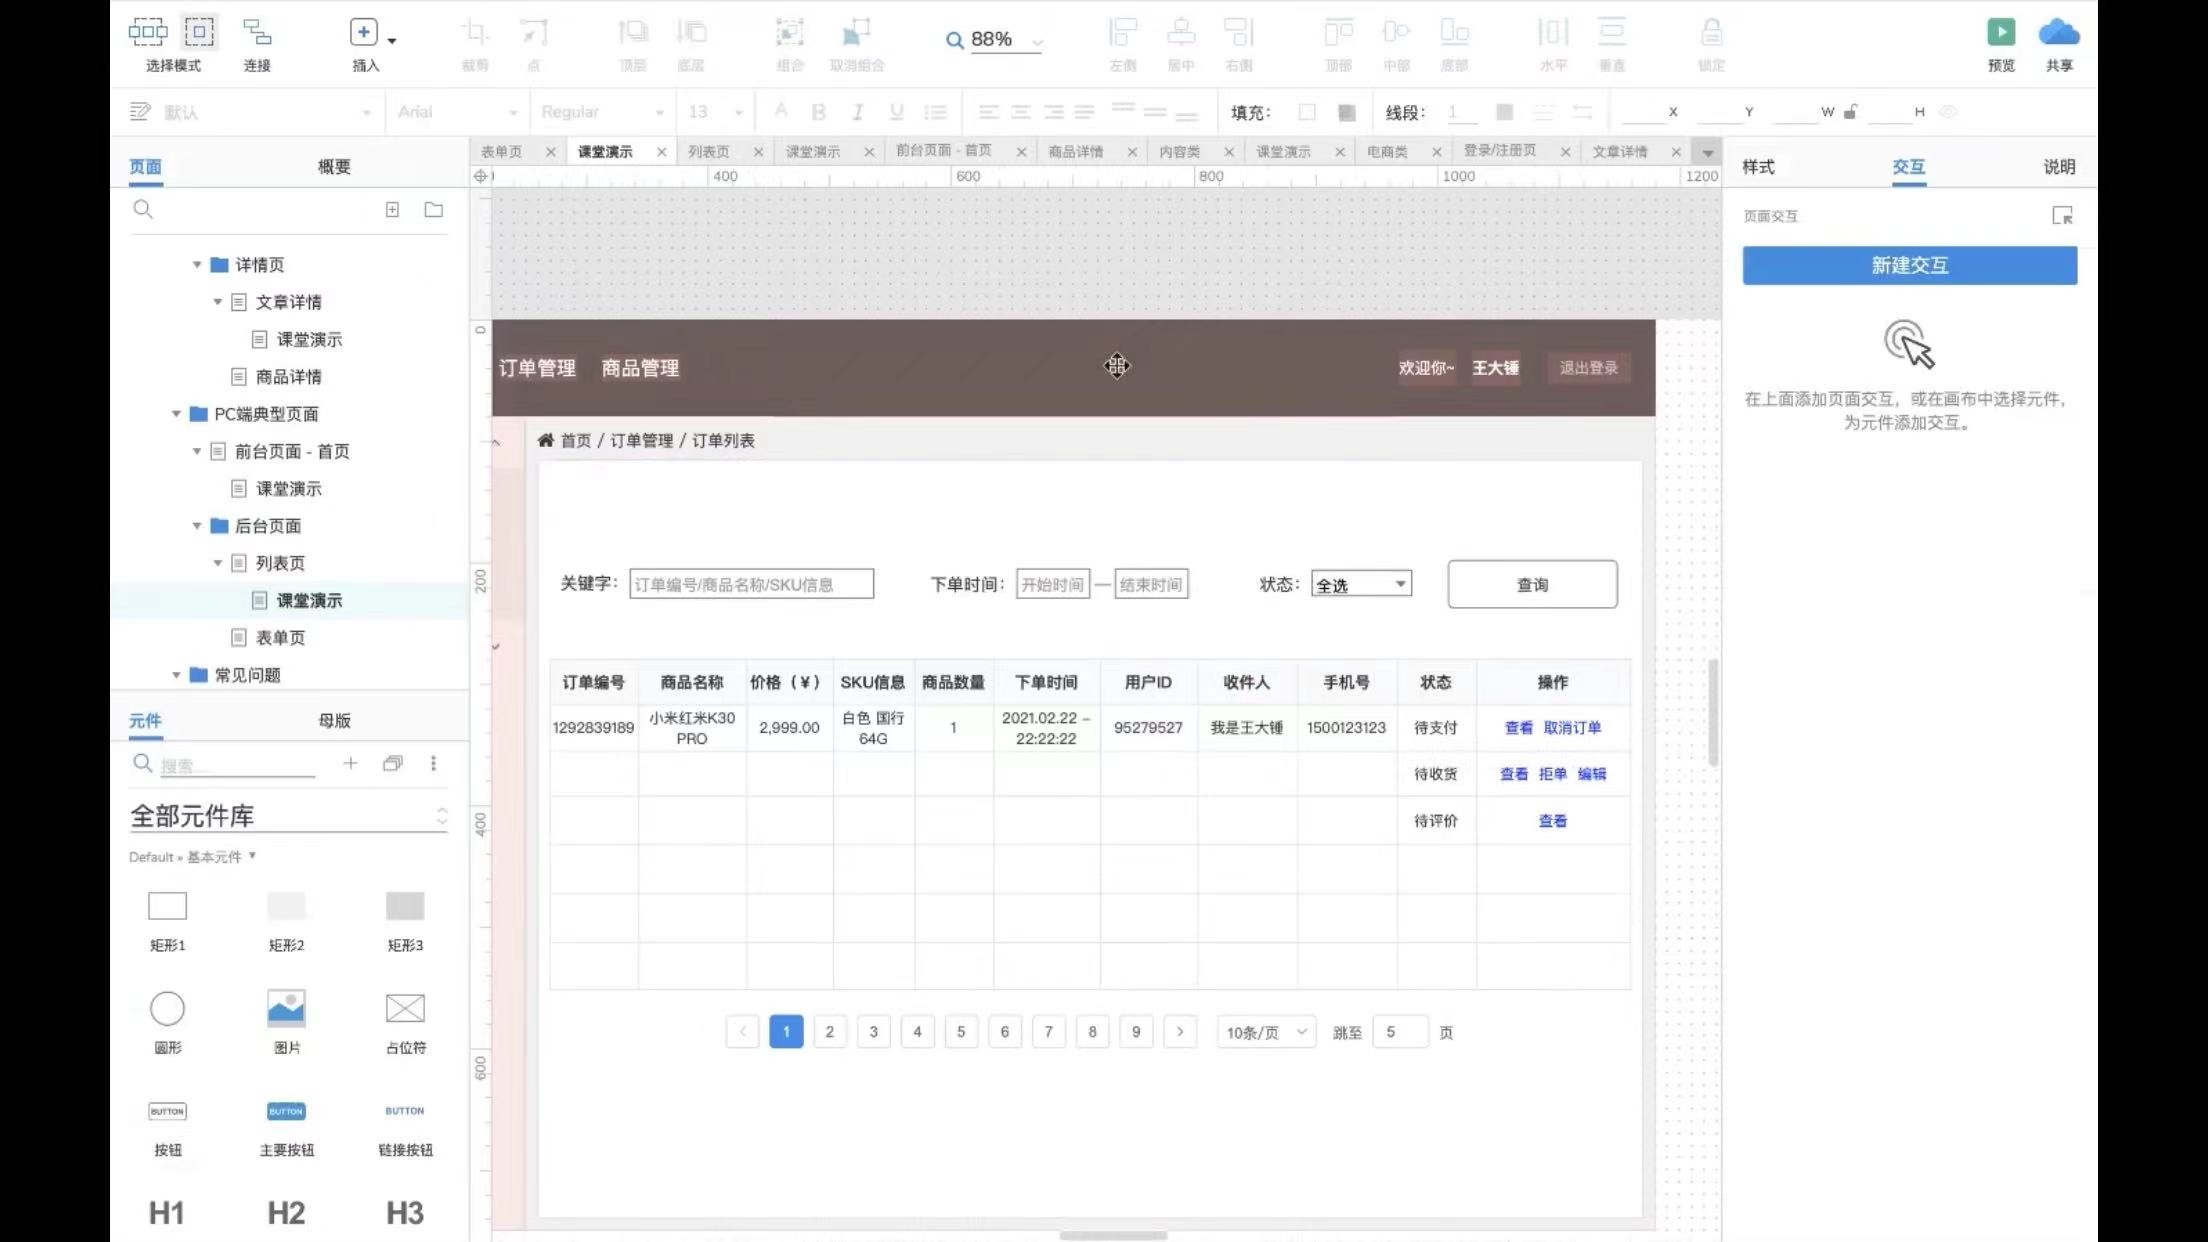Click the 查询 button on canvas
This screenshot has height=1242, width=2208.
[x=1531, y=585]
